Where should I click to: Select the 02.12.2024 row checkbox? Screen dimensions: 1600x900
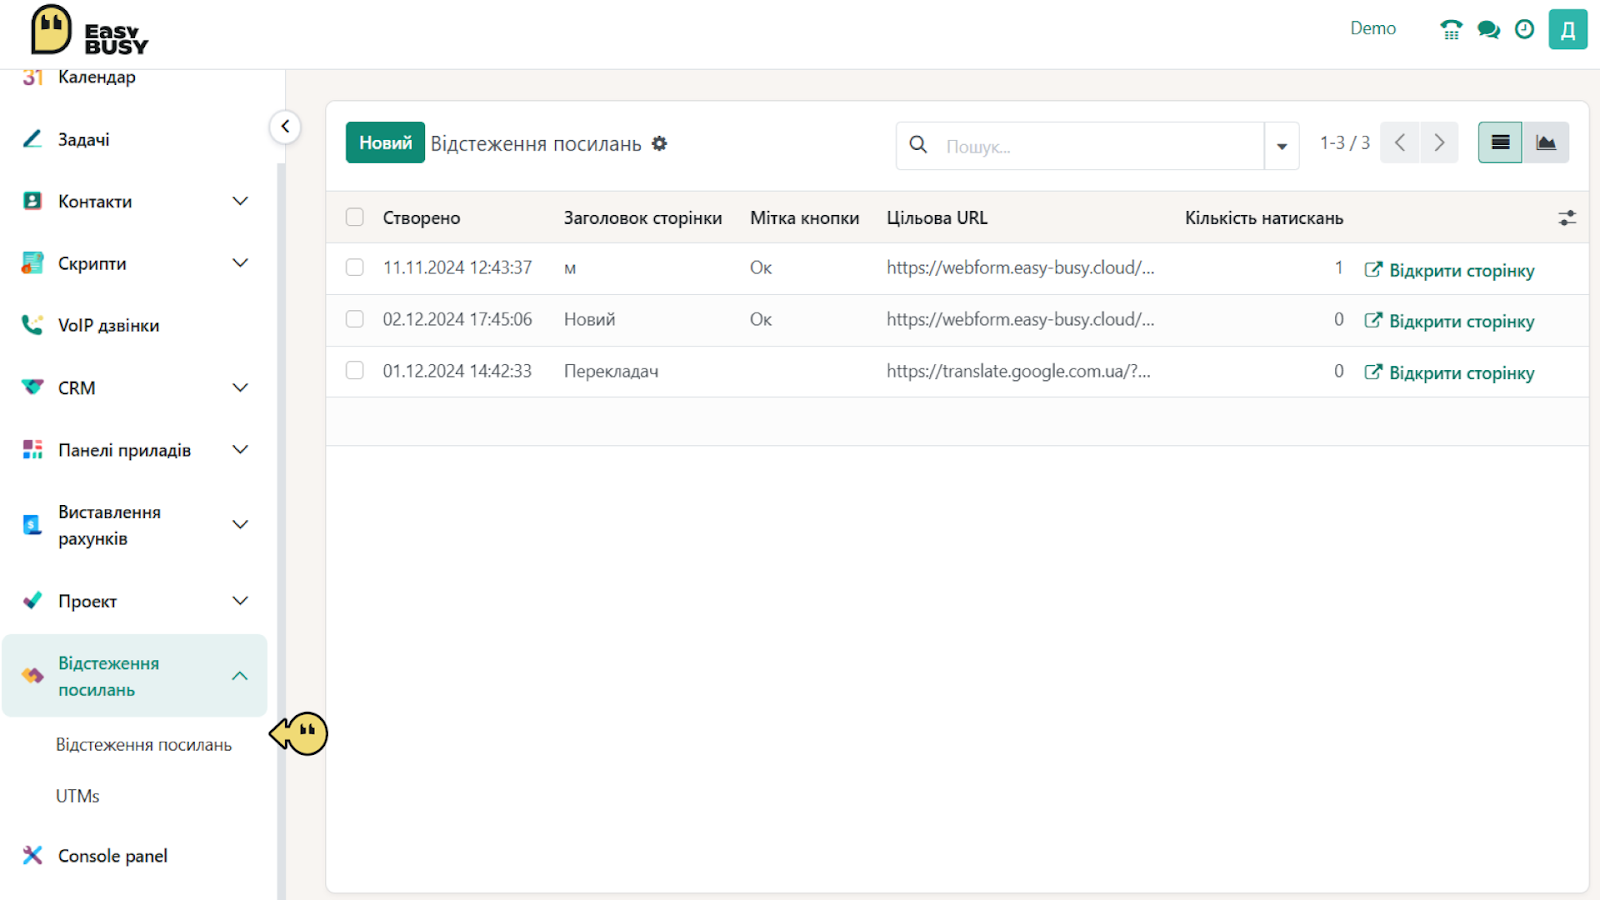pyautogui.click(x=355, y=319)
